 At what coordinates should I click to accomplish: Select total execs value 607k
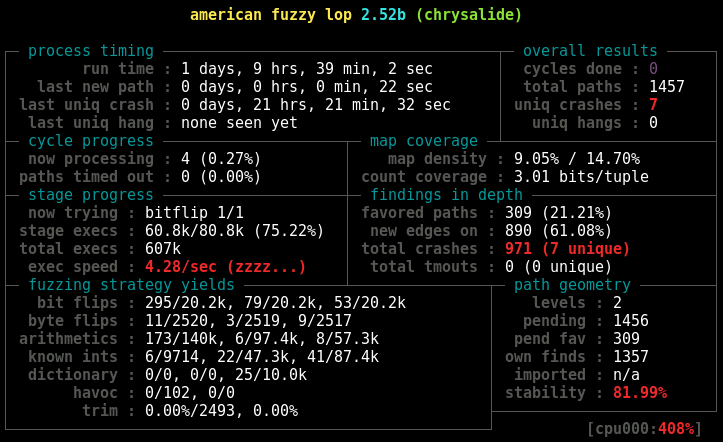click(163, 248)
